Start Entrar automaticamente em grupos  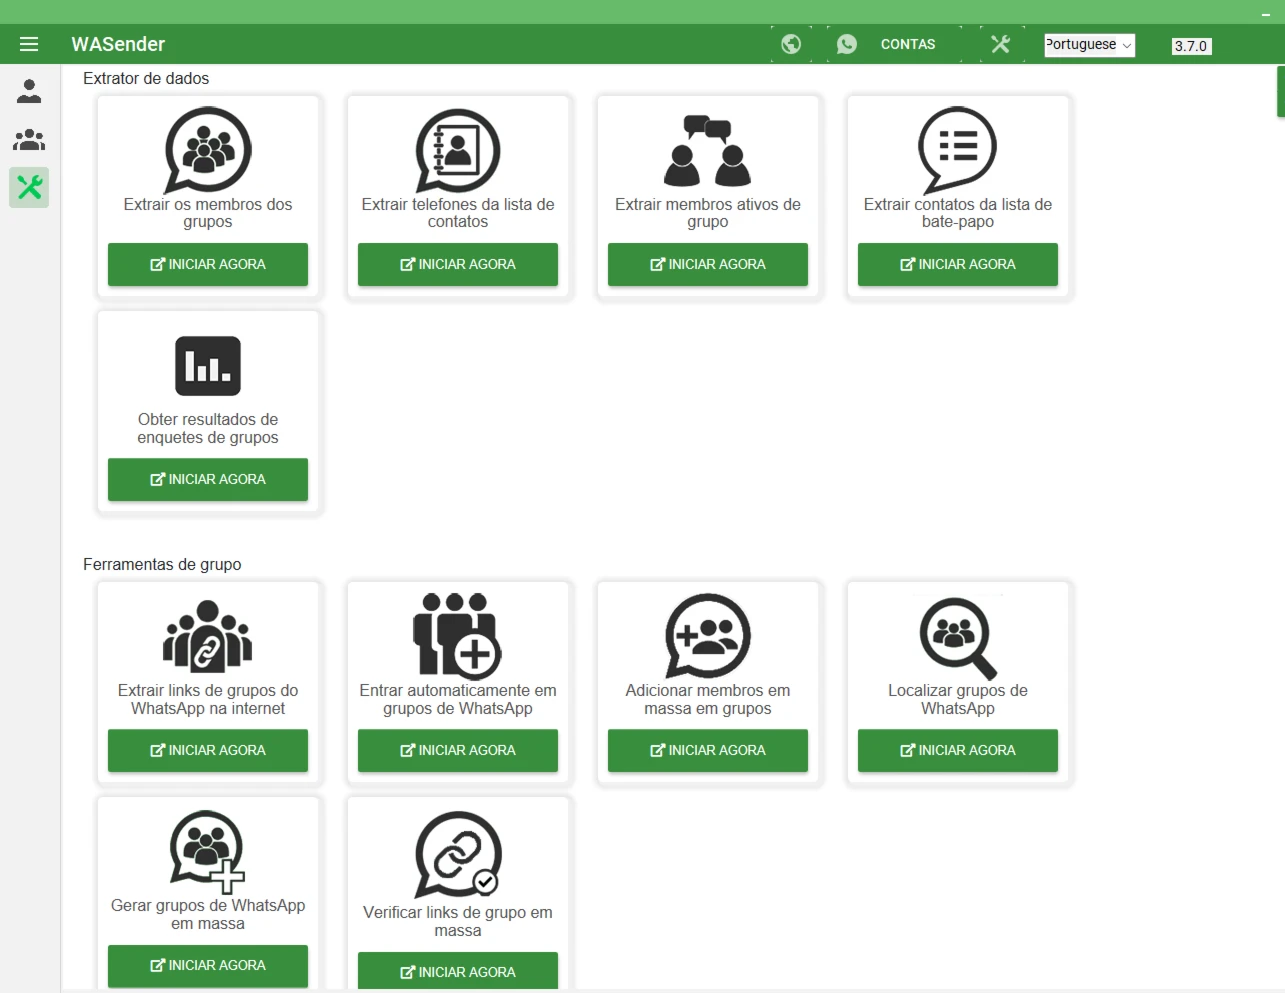click(458, 750)
